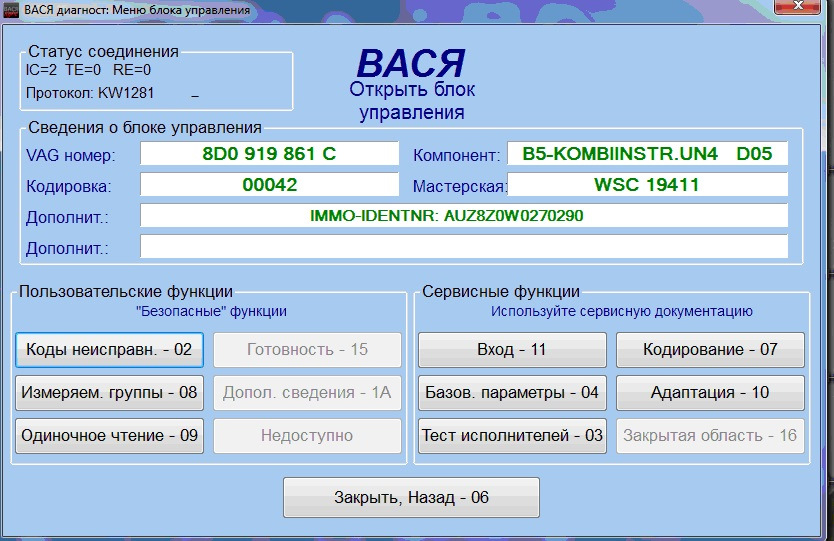Click the Мастерская field WSC 19411

pyautogui.click(x=647, y=185)
